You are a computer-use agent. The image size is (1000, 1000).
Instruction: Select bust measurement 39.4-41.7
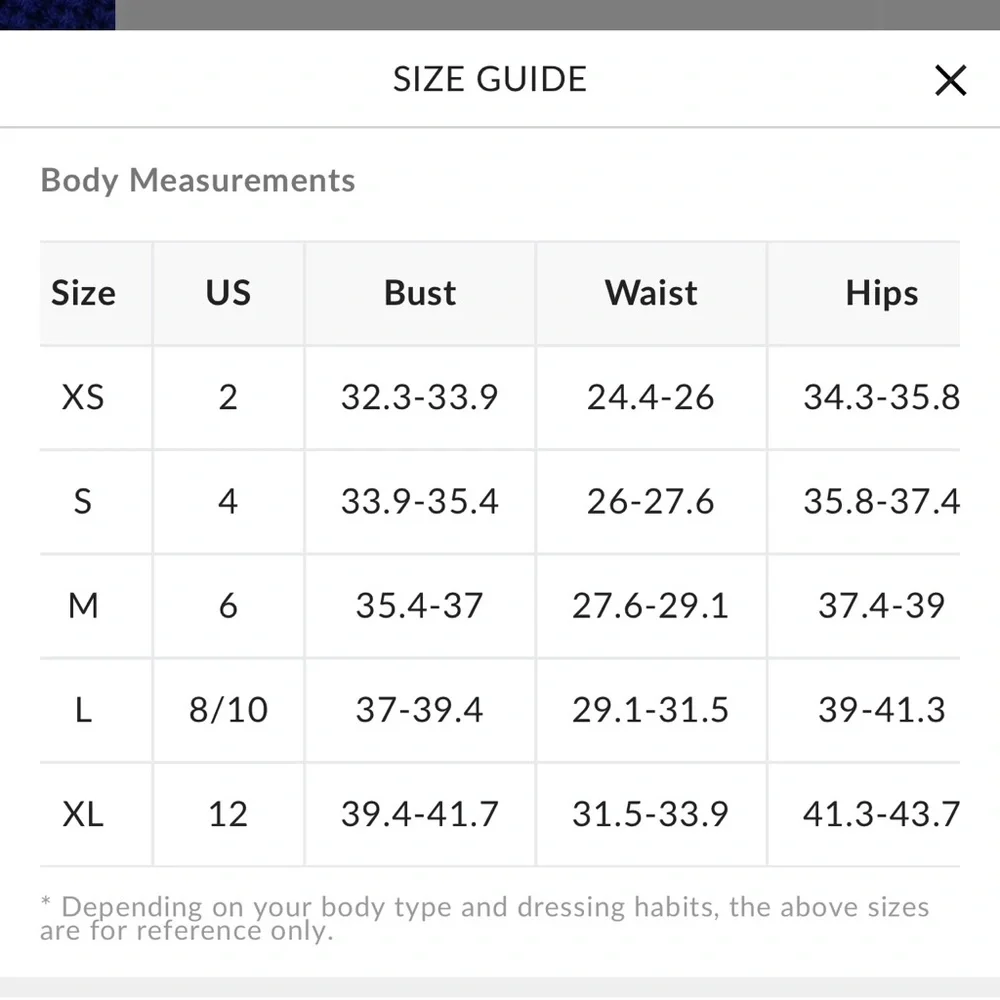point(420,813)
